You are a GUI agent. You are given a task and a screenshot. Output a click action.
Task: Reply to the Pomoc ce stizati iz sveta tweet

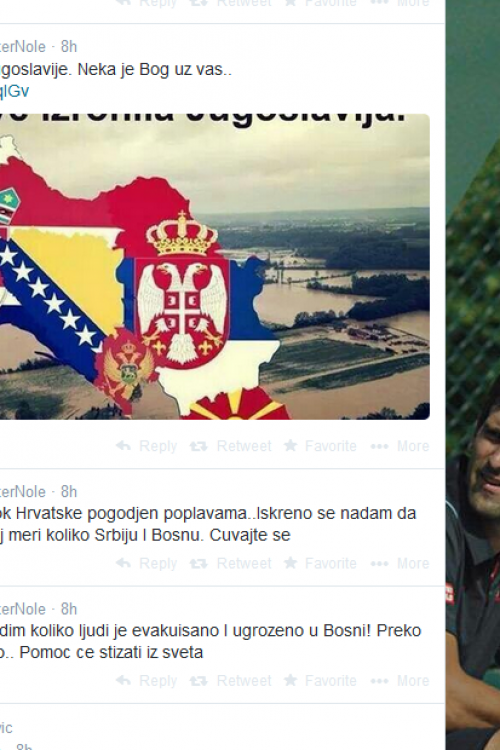[x=146, y=681]
